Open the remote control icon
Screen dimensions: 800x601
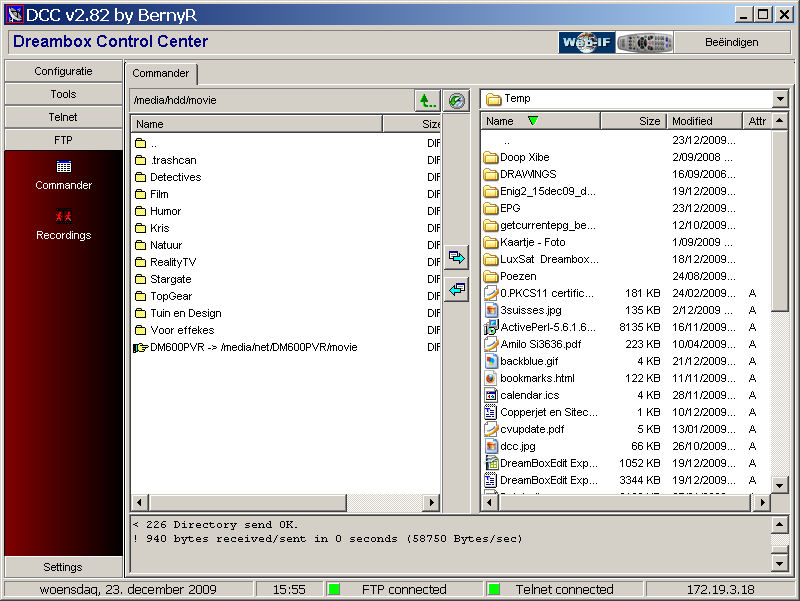coord(645,42)
